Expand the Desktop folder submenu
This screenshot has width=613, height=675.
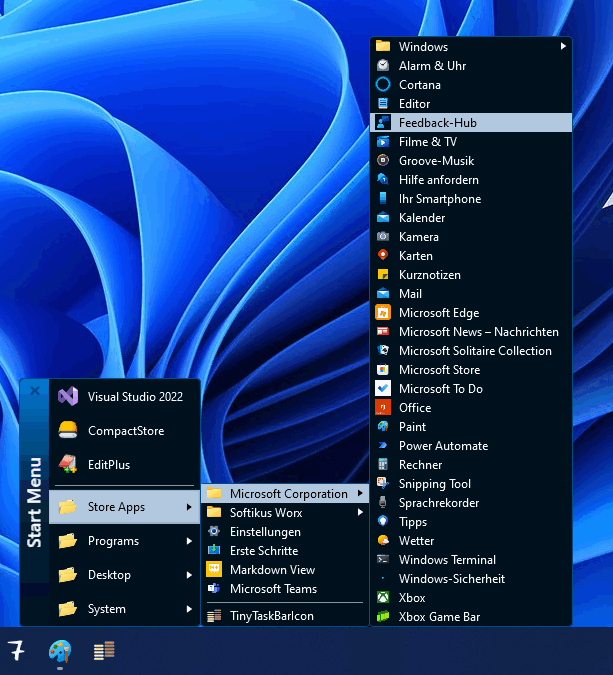pos(189,575)
